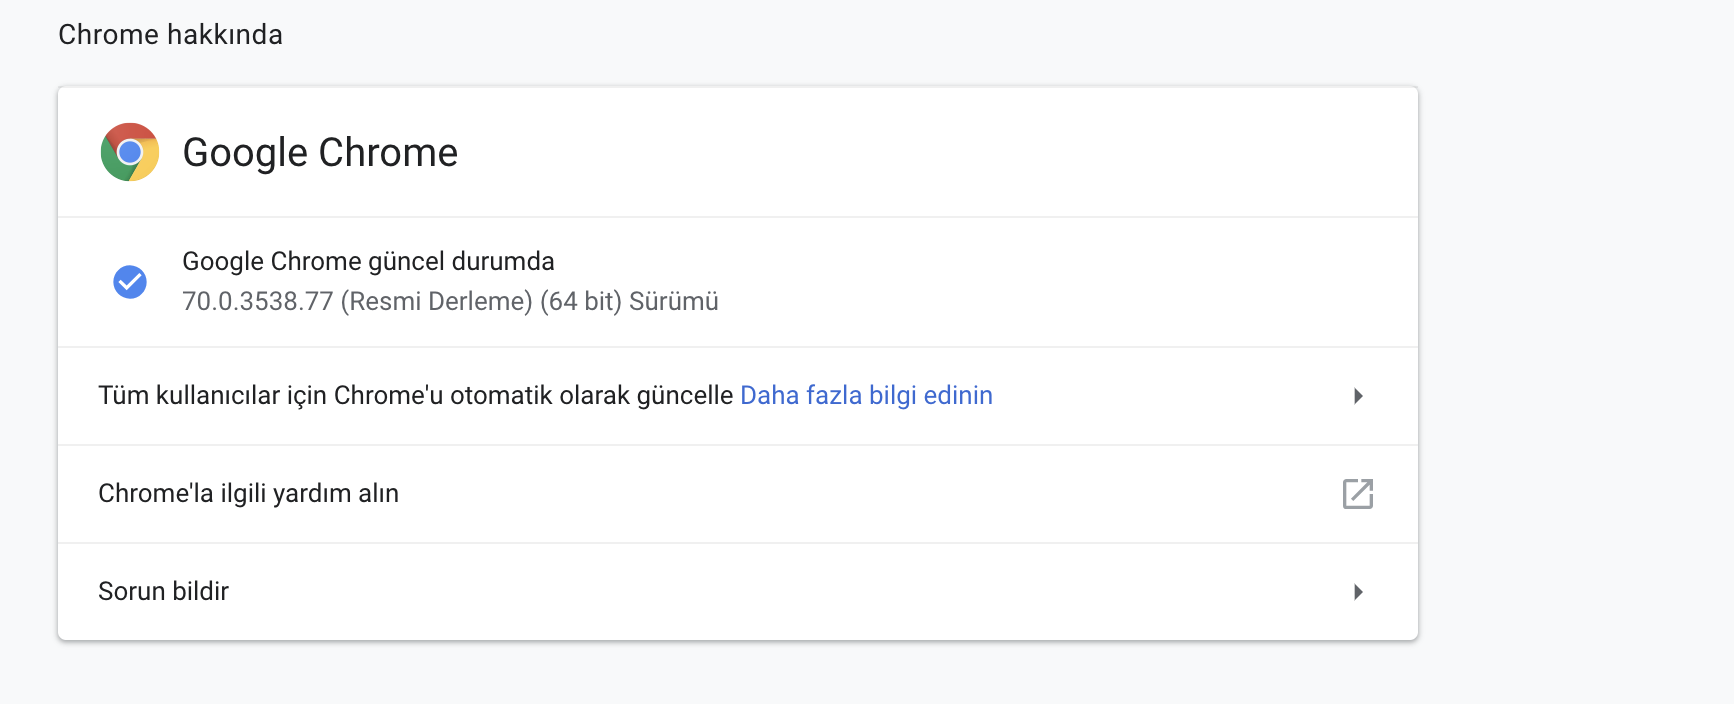
Task: Click the "Chrome hakkında" page heading
Action: [x=170, y=35]
